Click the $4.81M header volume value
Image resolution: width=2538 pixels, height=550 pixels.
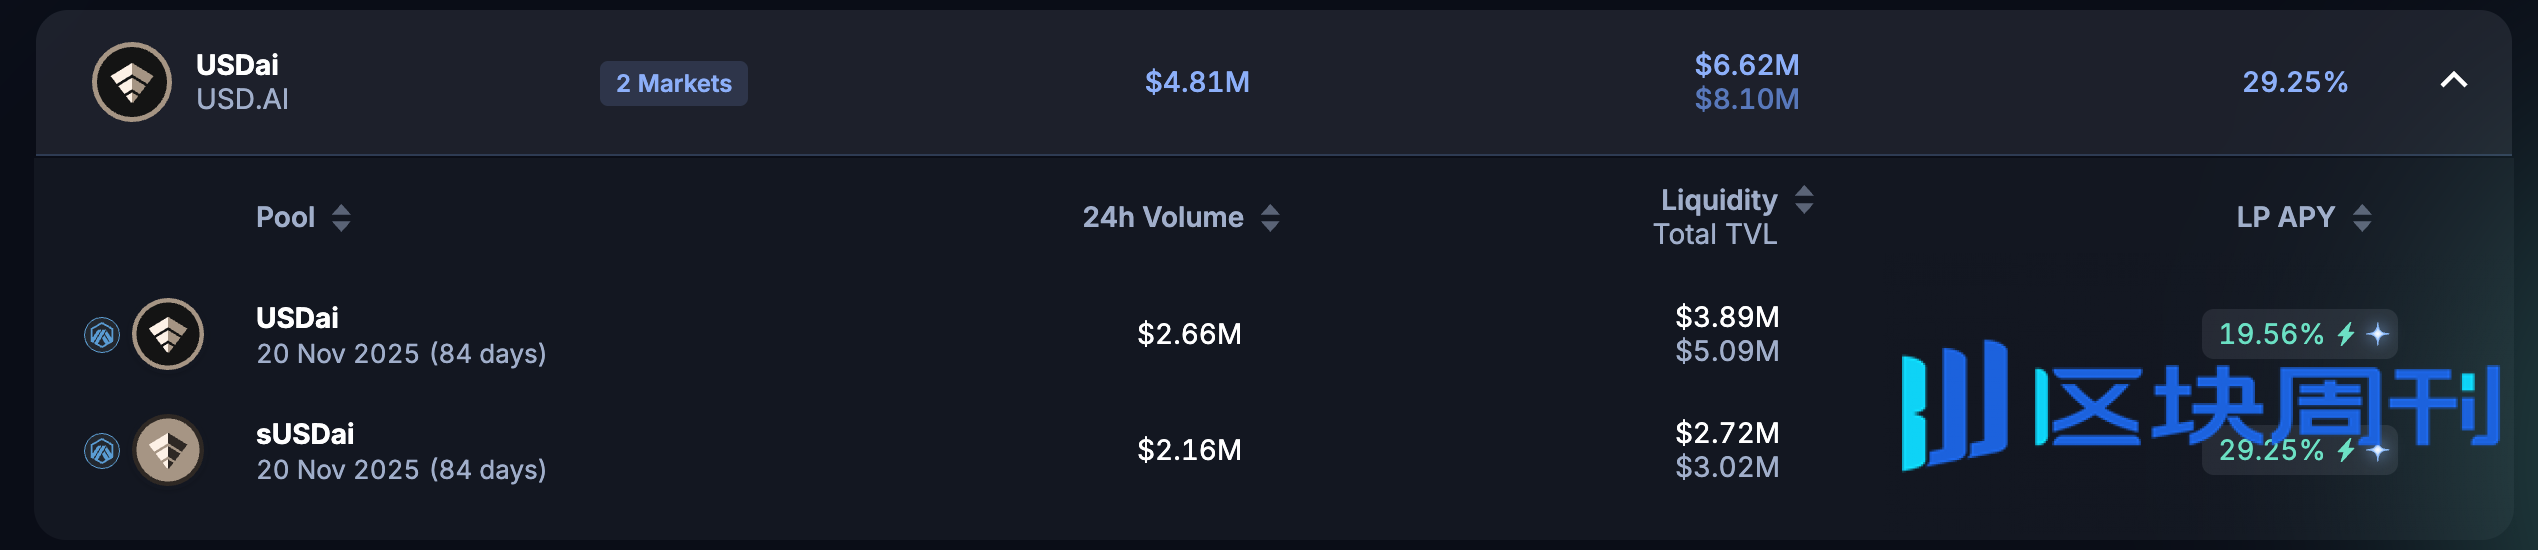pos(1197,82)
